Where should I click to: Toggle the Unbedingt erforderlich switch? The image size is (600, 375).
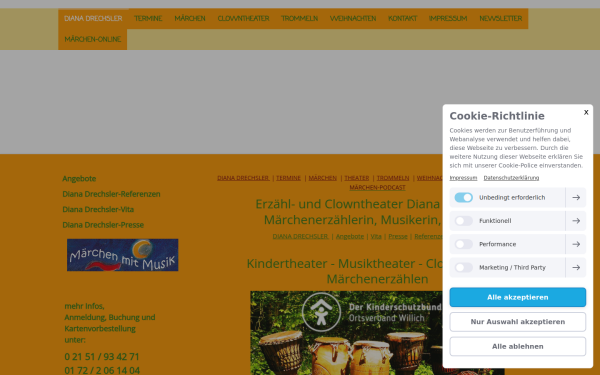pyautogui.click(x=463, y=197)
